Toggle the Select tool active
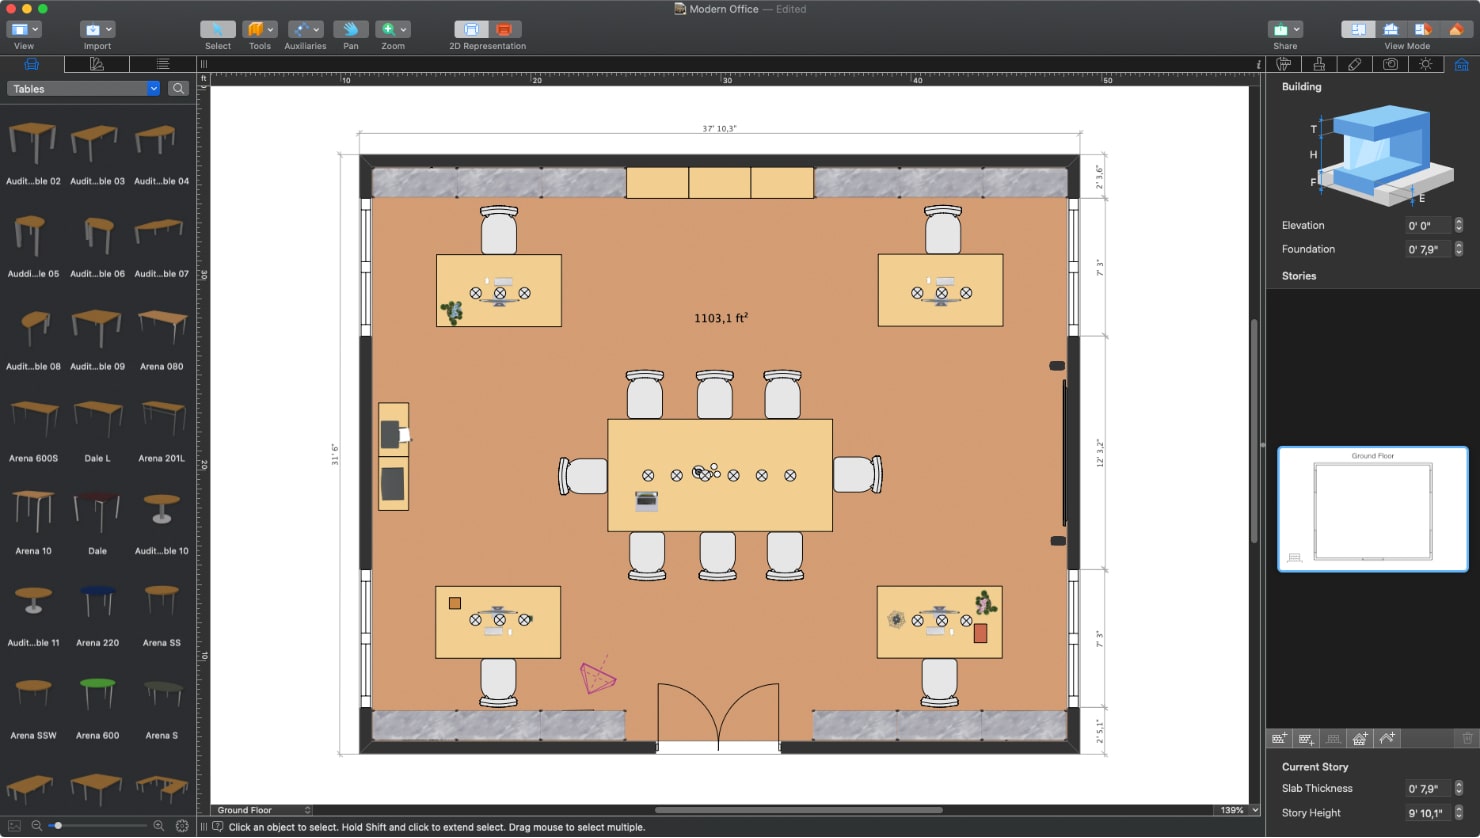 click(x=217, y=29)
